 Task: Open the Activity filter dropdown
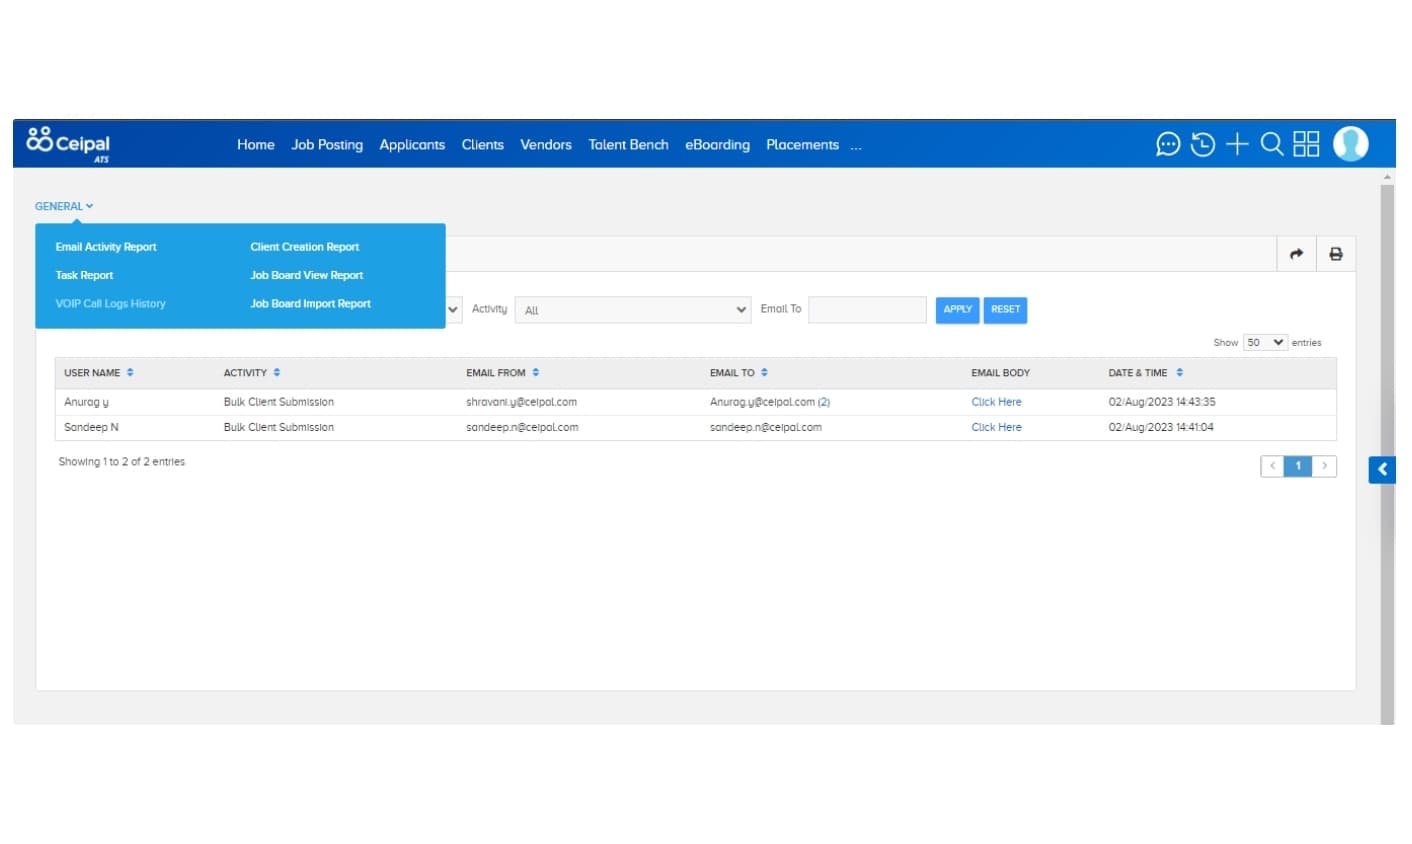pyautogui.click(x=632, y=310)
